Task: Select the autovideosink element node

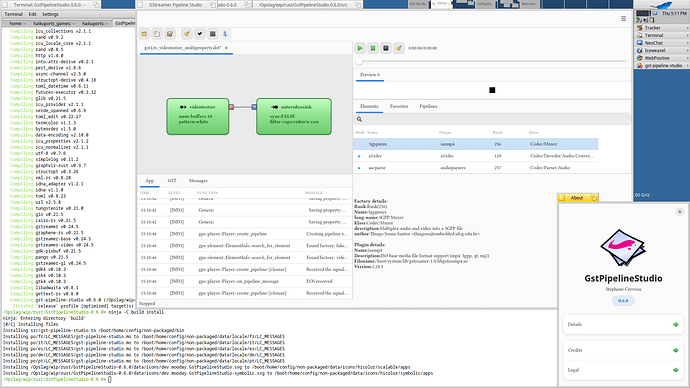Action: [x=294, y=116]
